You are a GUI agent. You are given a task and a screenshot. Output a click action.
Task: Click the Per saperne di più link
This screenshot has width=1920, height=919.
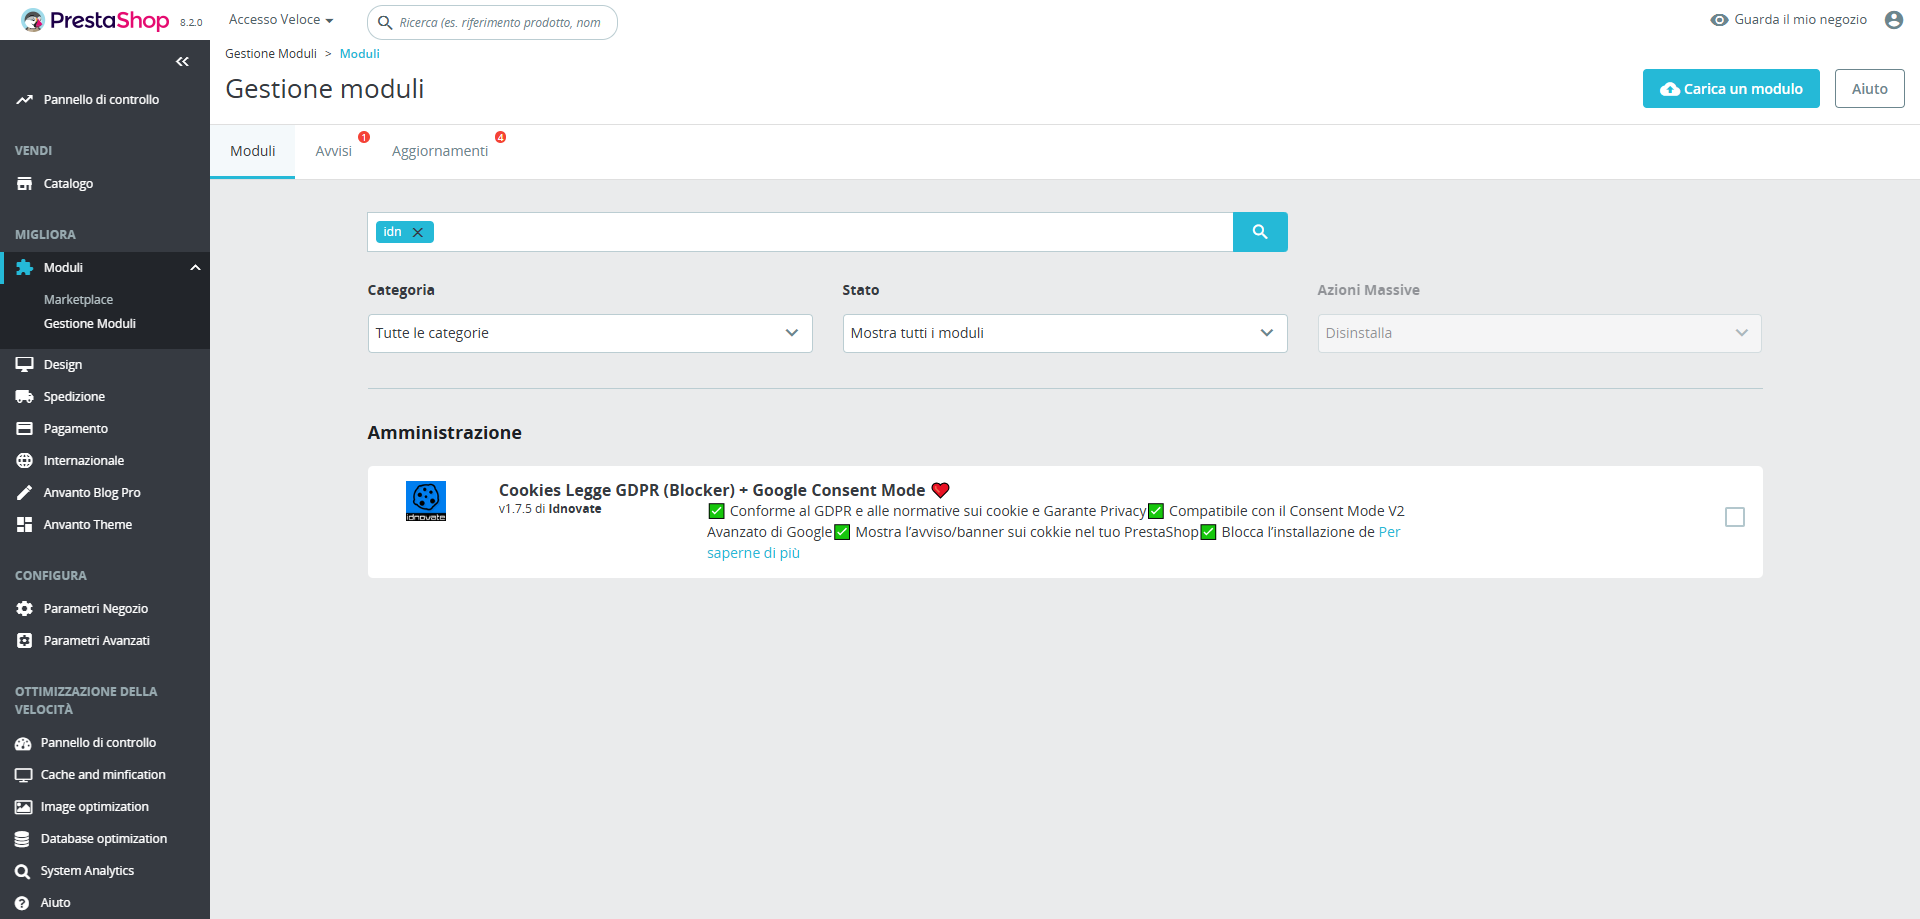click(x=1054, y=542)
